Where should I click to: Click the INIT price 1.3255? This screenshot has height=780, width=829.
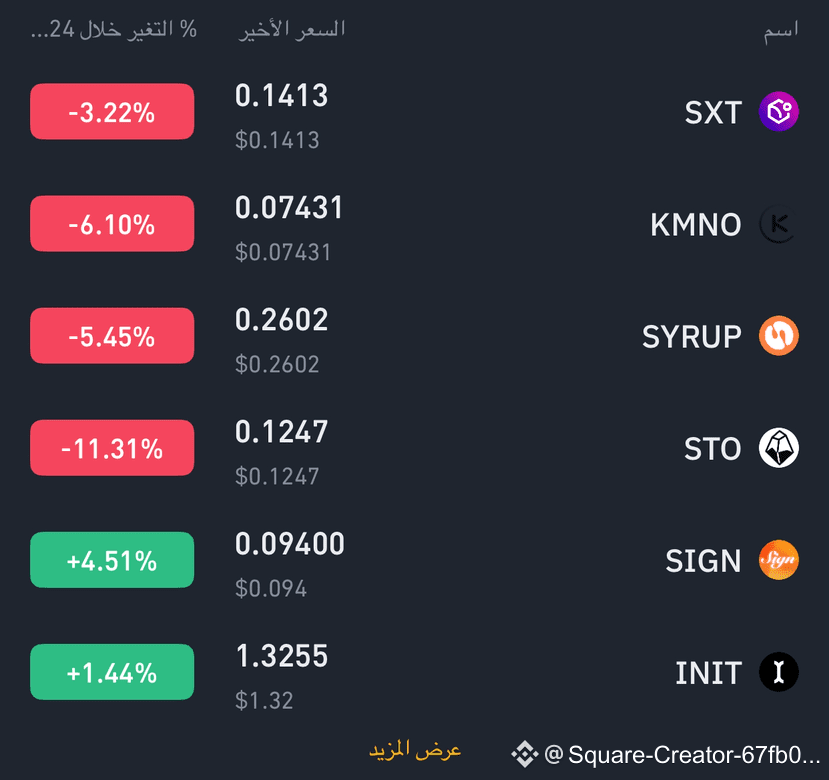coord(282,656)
